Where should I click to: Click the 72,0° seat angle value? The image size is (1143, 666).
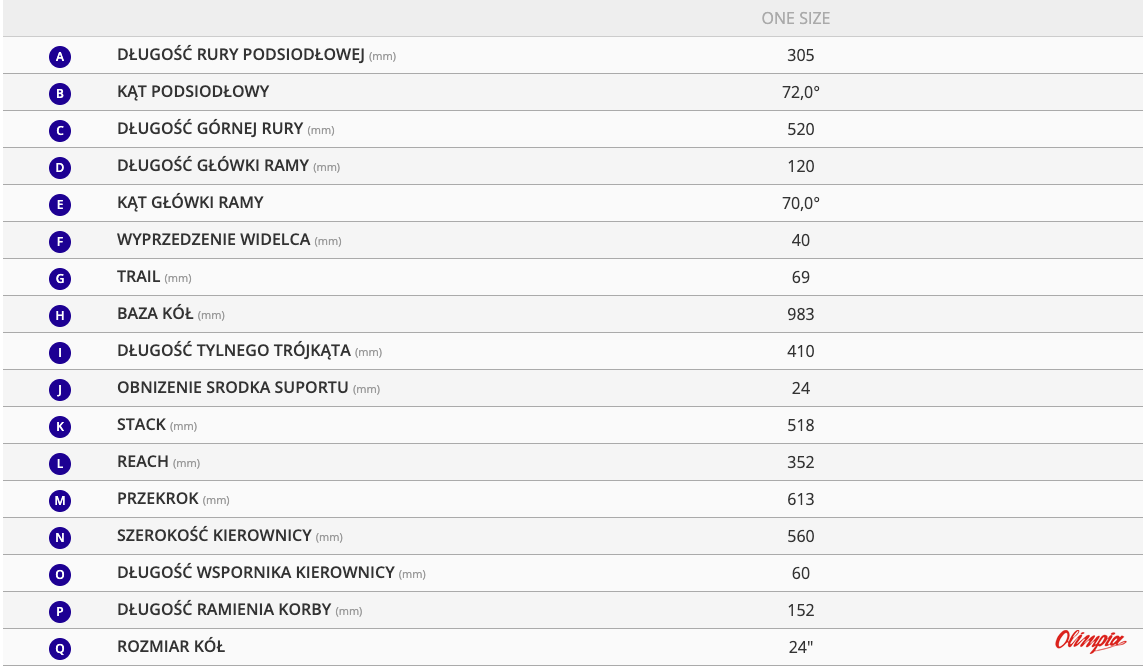click(800, 92)
